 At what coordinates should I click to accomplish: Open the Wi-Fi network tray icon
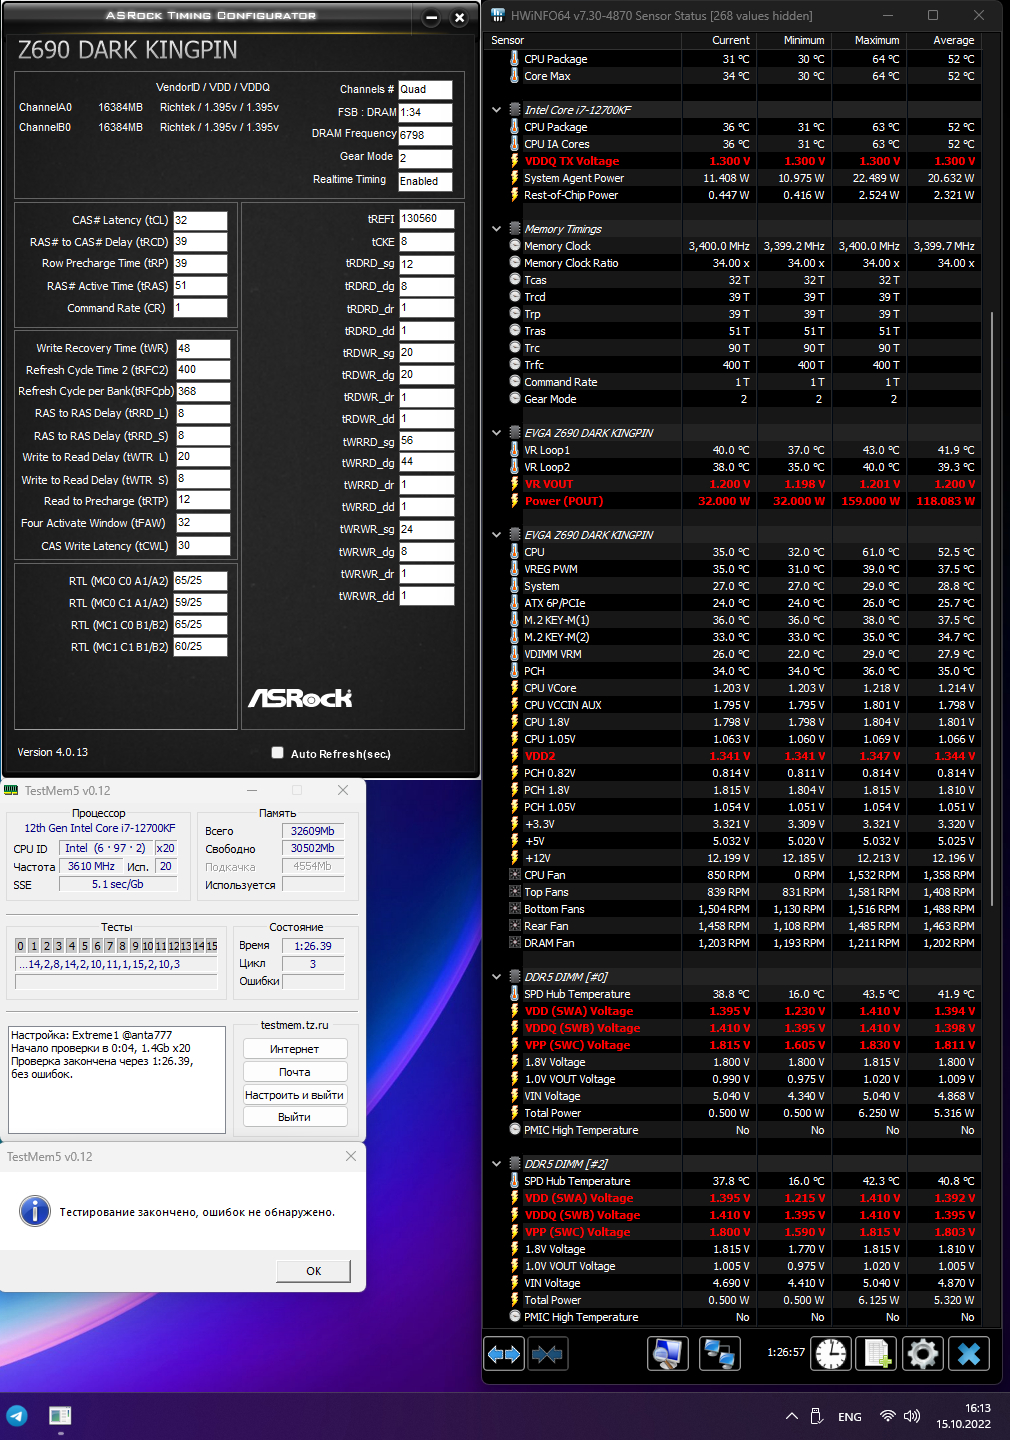[887, 1416]
